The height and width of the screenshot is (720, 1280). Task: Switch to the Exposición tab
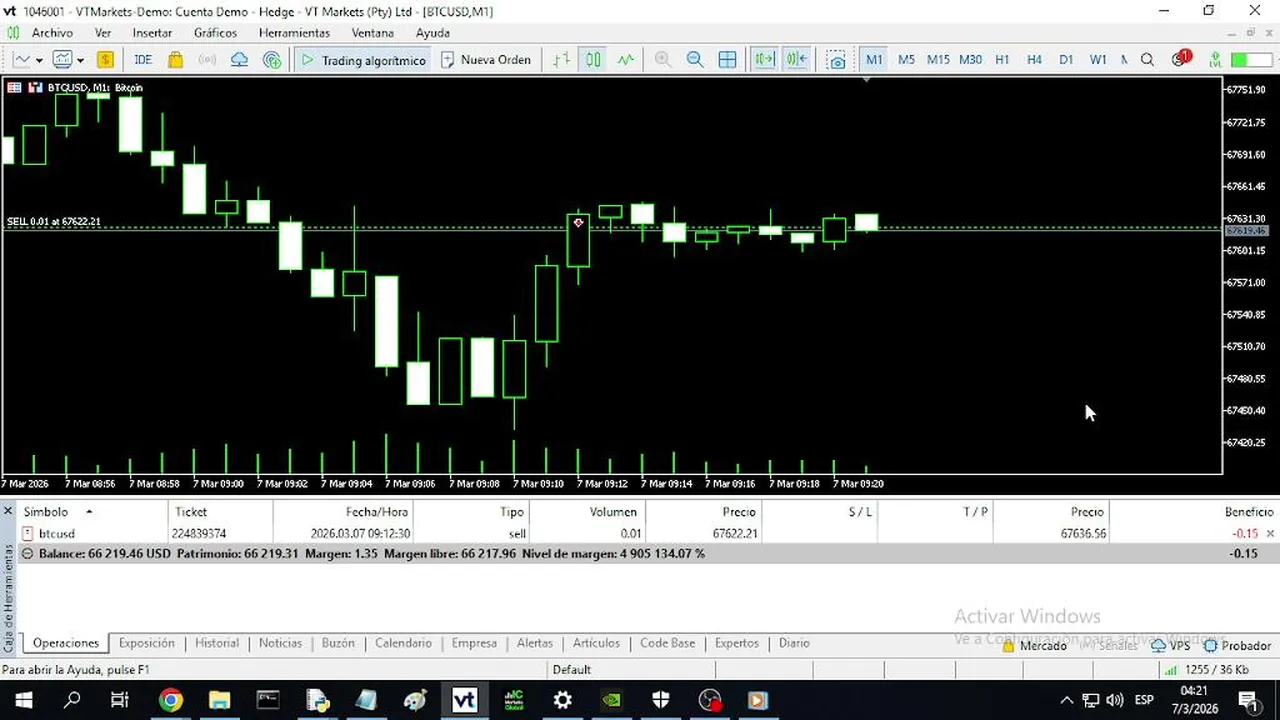click(147, 643)
